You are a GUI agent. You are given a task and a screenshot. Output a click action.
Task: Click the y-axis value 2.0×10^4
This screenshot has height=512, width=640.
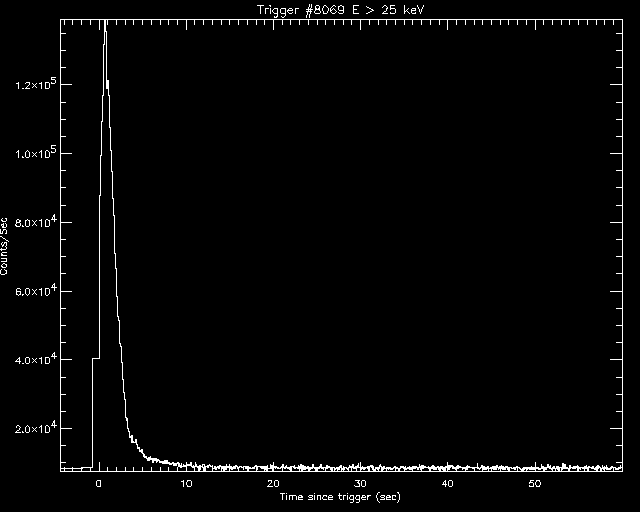pos(36,428)
